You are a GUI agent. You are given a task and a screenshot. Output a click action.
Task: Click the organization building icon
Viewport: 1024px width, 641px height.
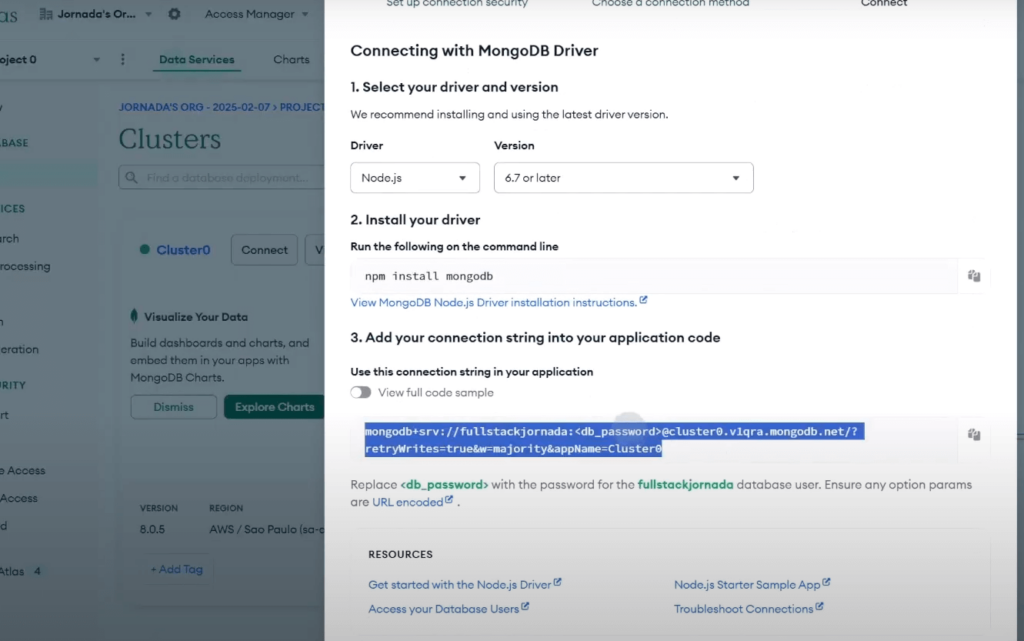click(x=47, y=14)
